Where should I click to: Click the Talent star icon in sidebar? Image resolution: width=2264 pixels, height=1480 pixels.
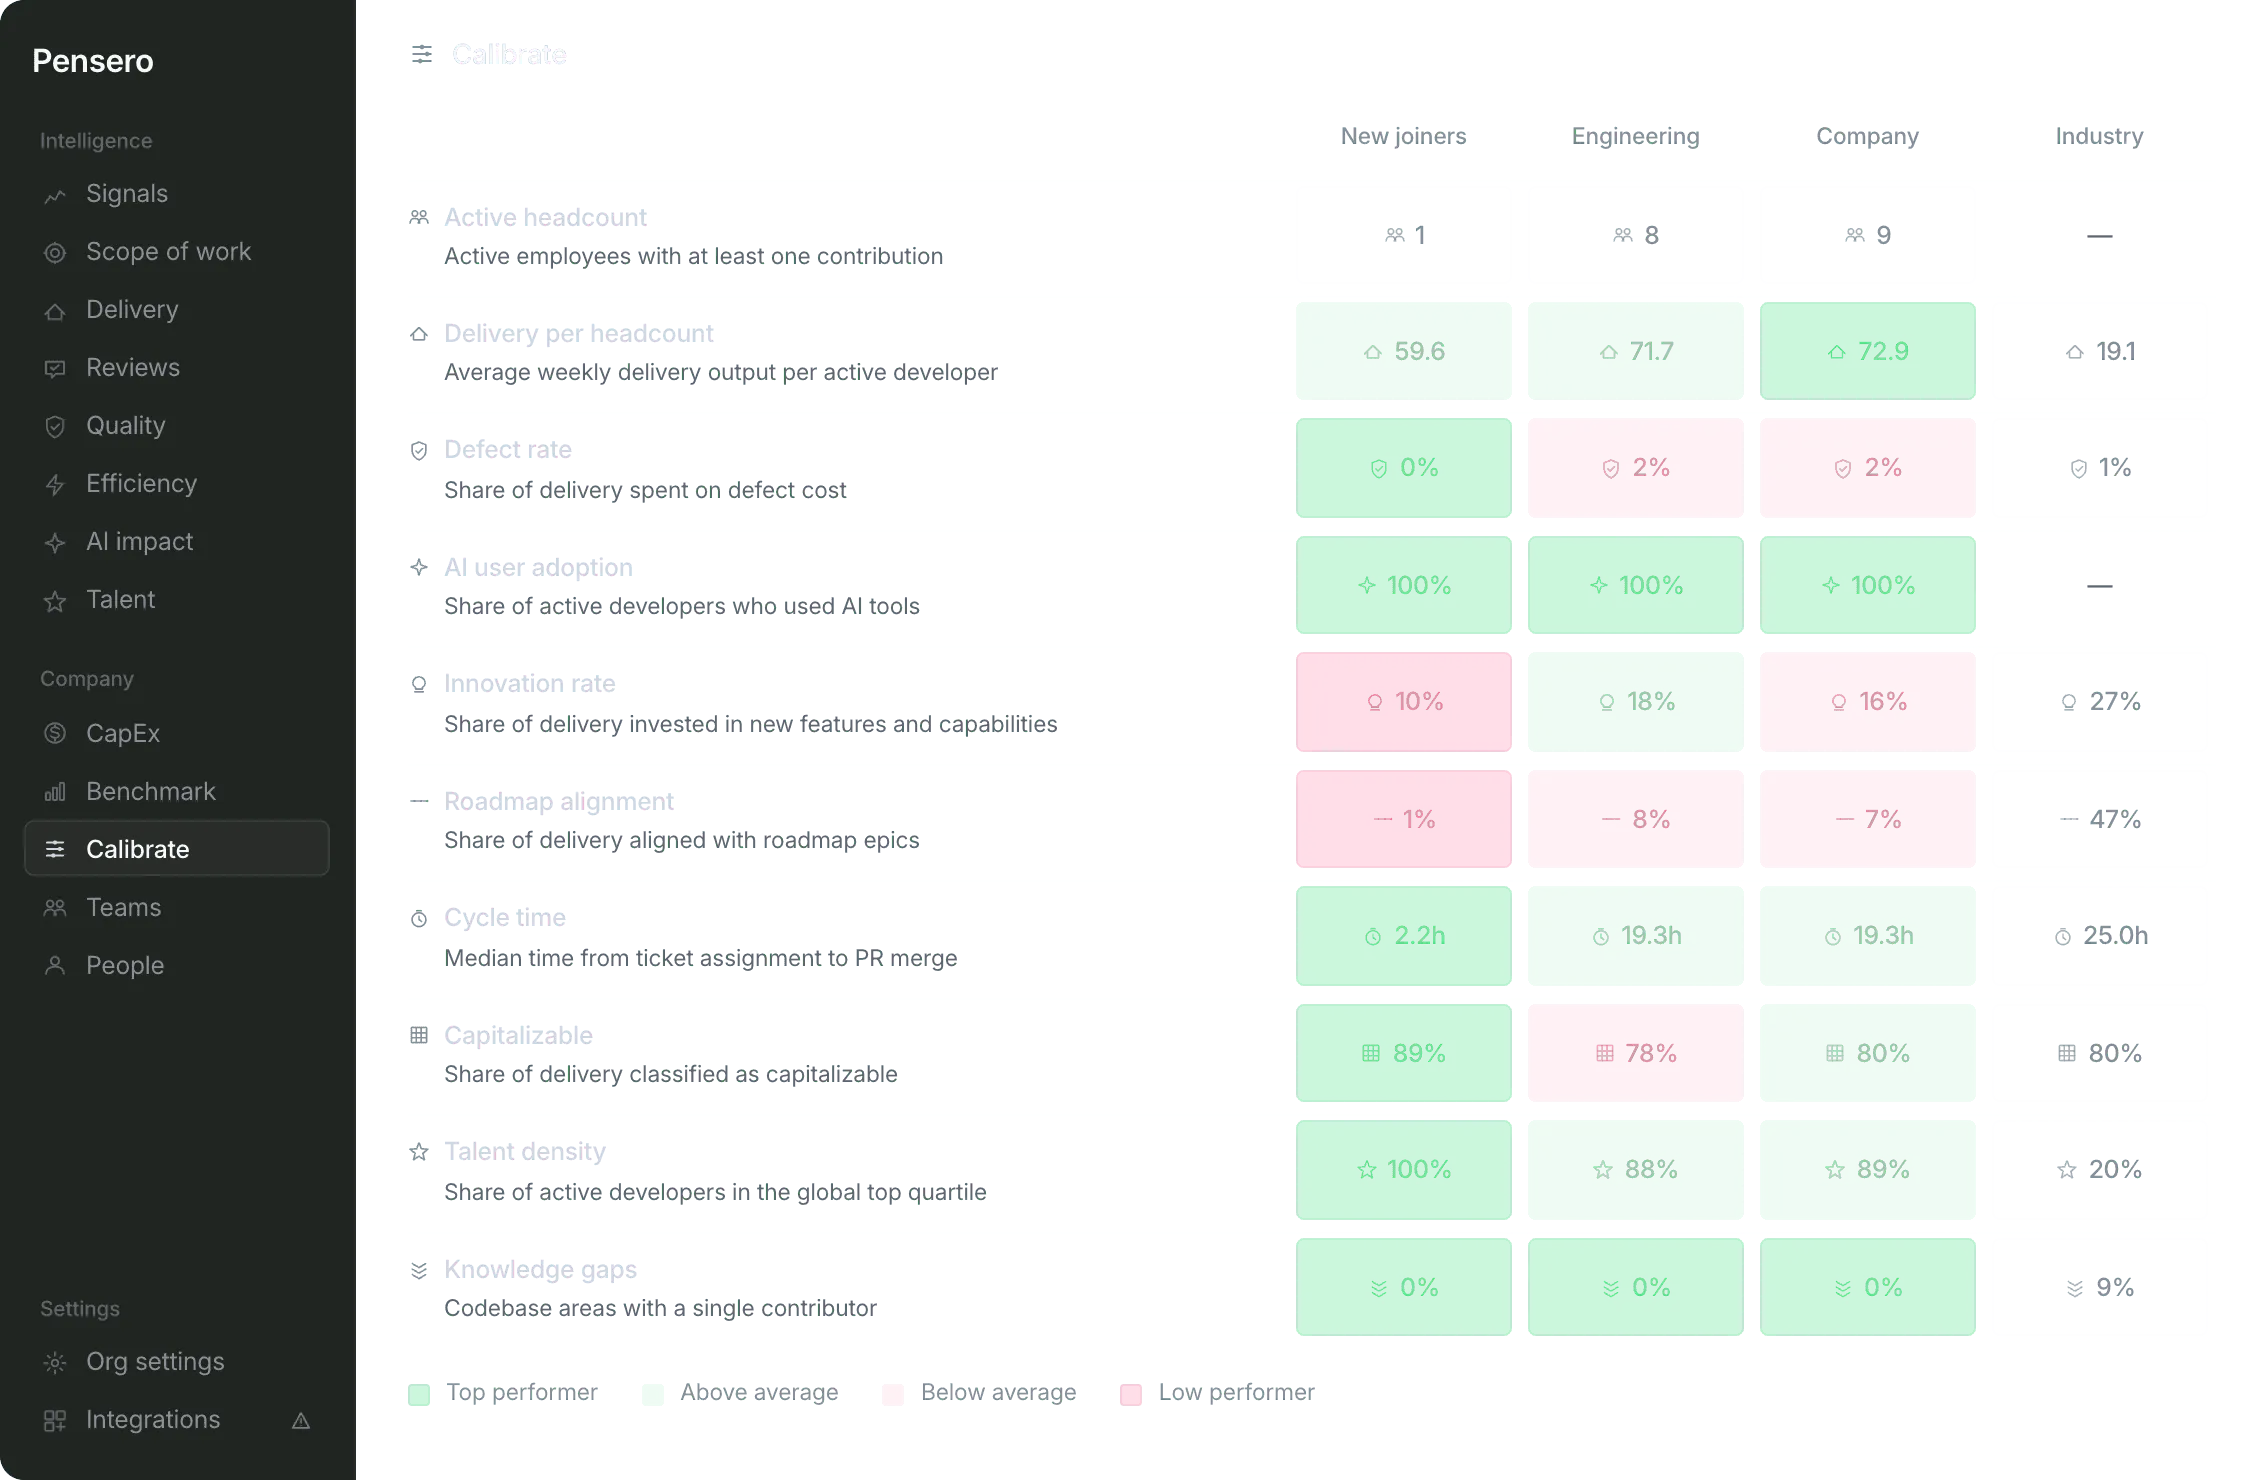[55, 601]
